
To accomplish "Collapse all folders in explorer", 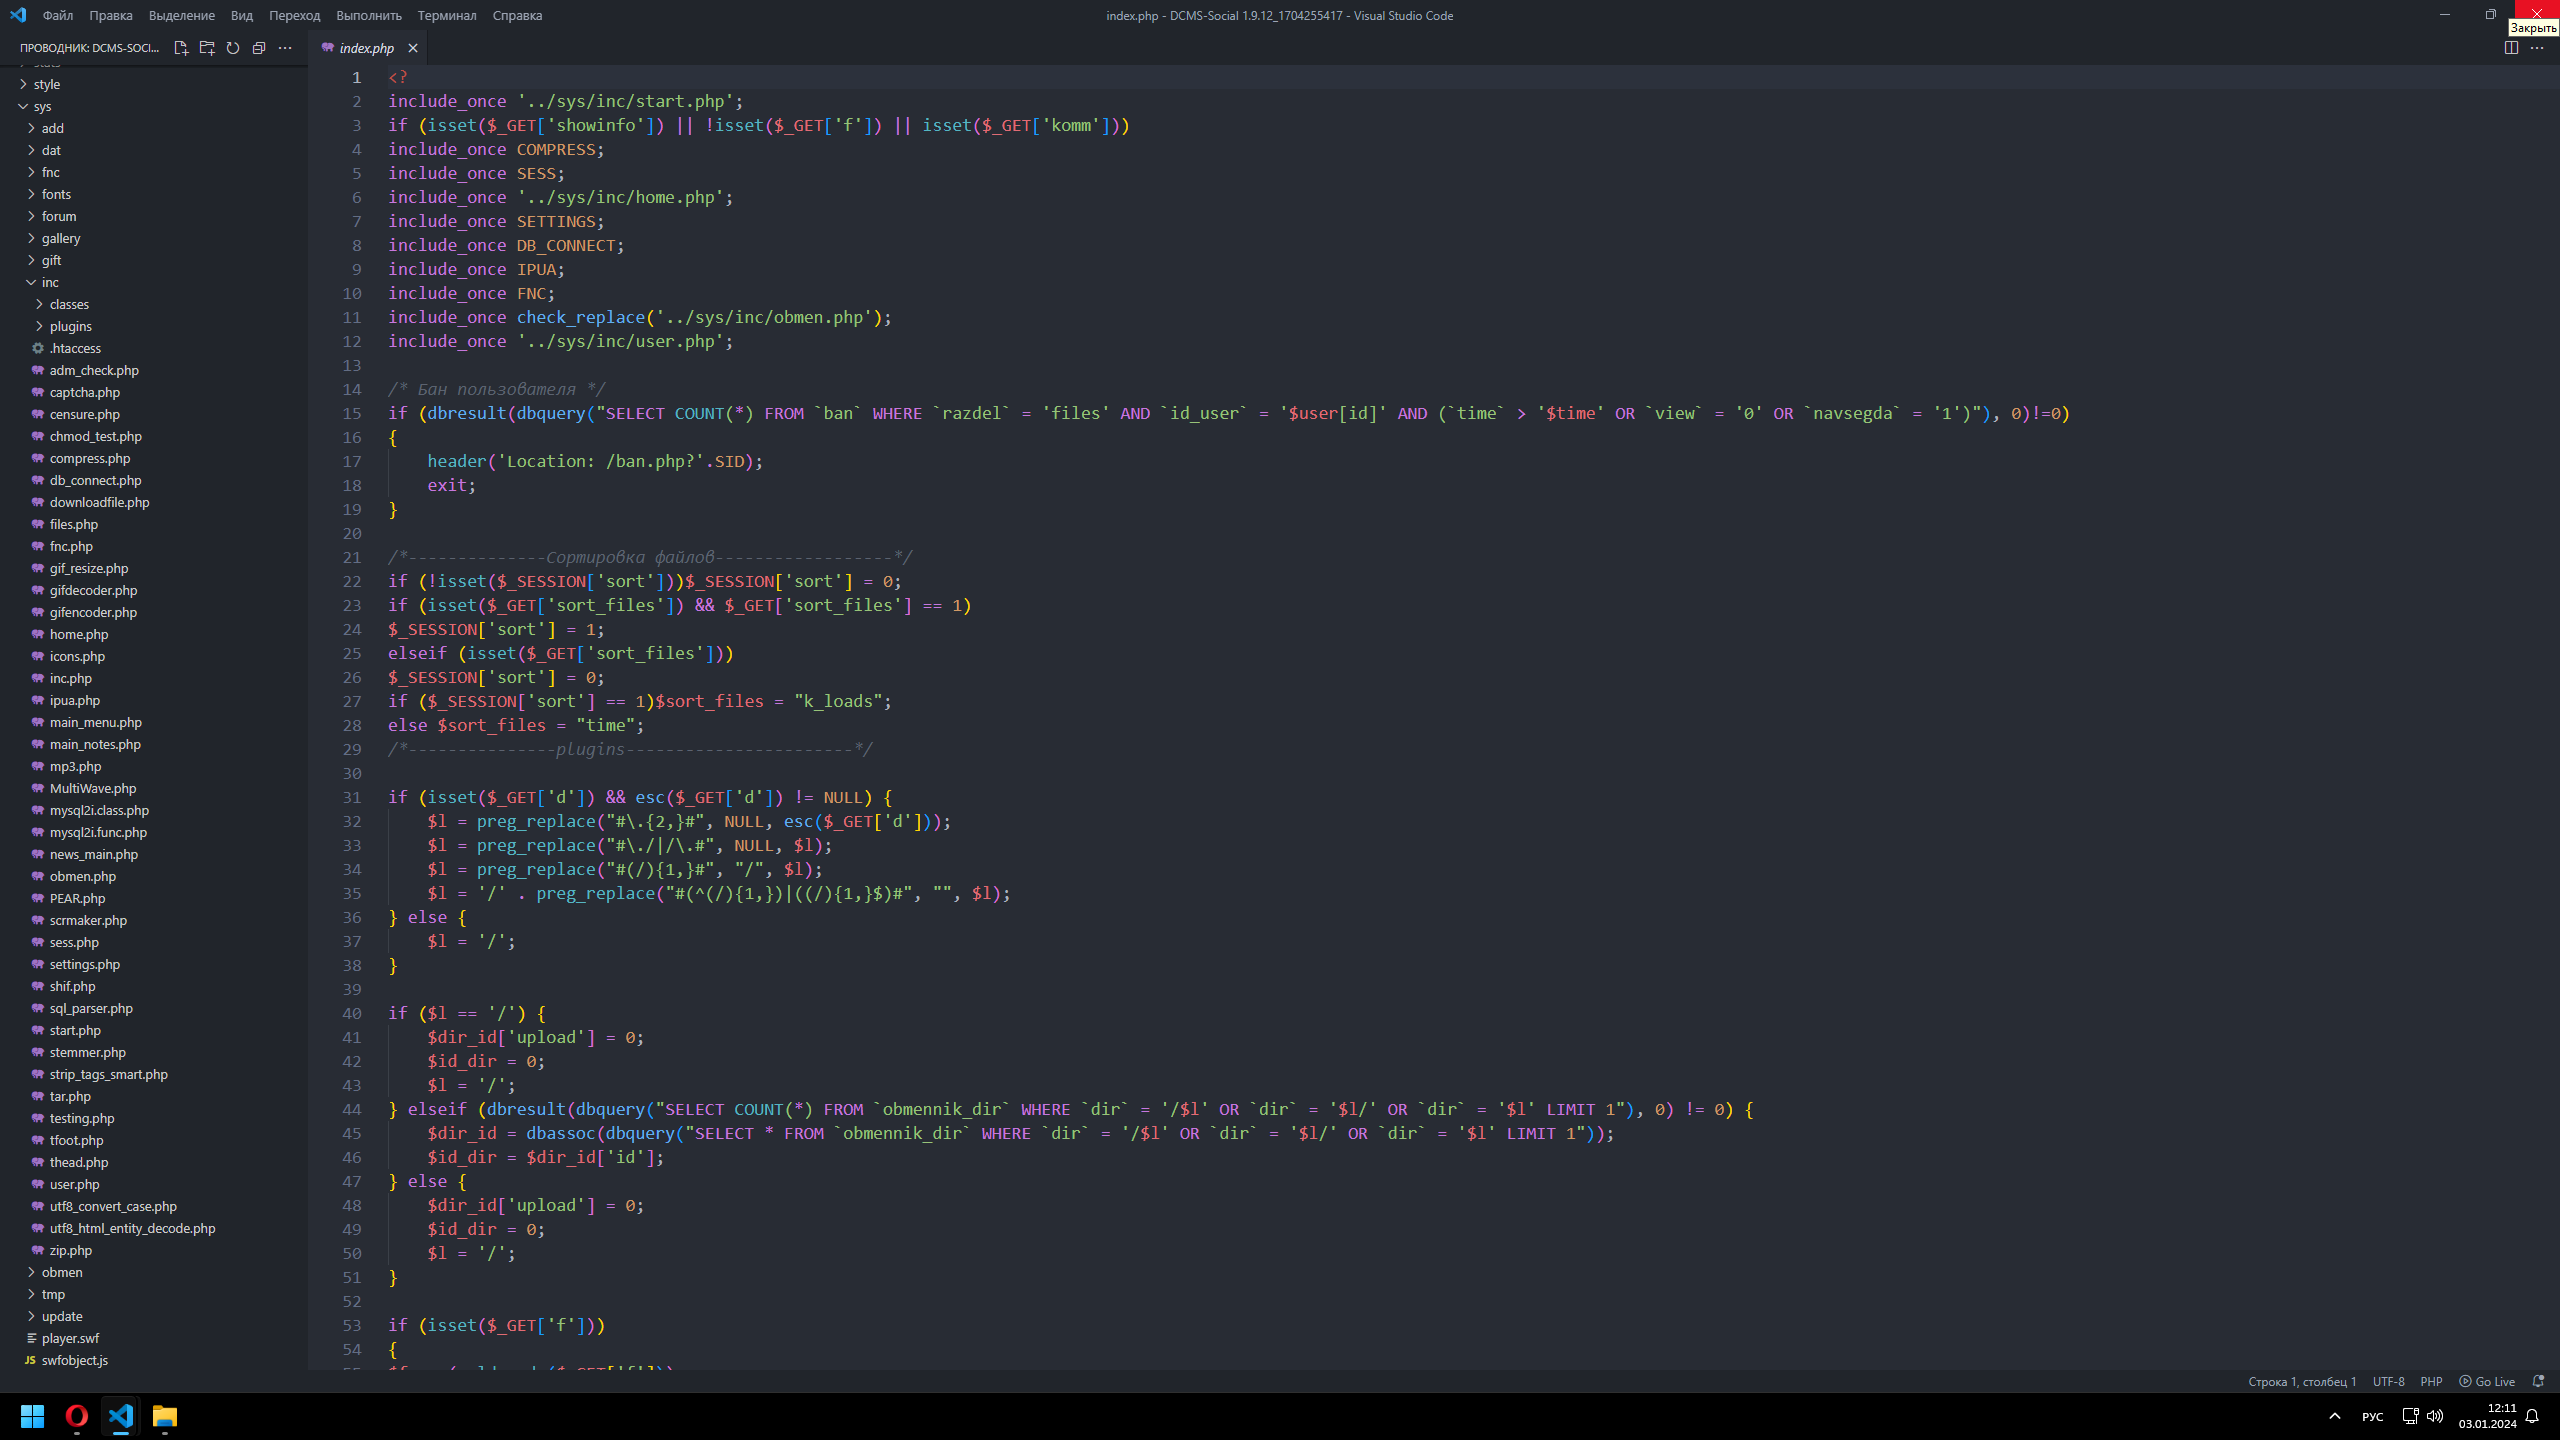I will point(259,48).
